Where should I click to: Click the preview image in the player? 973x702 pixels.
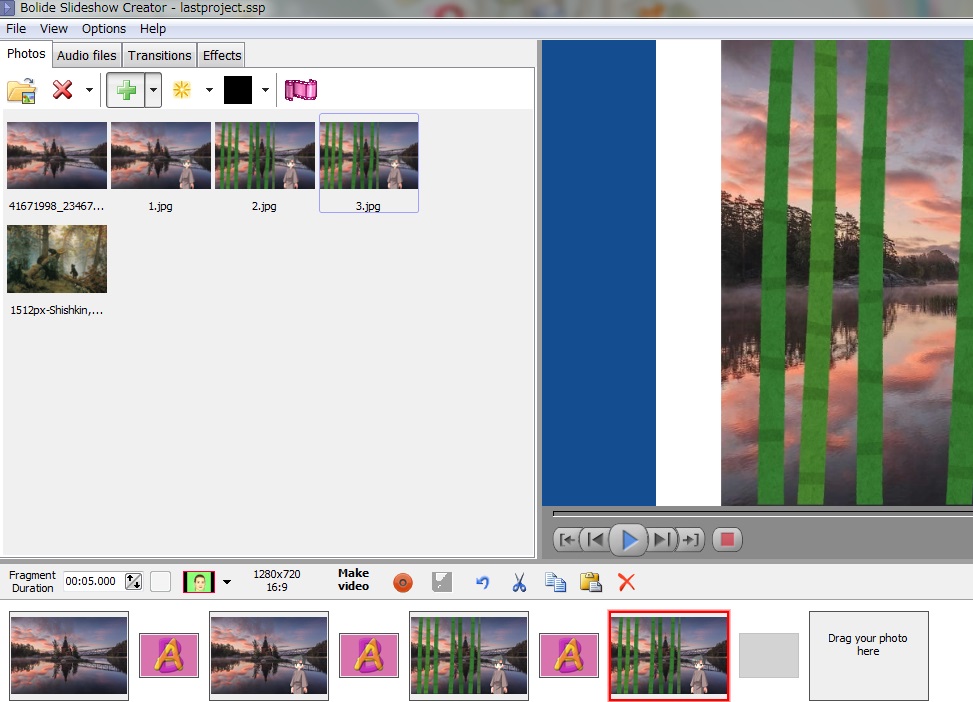point(846,273)
